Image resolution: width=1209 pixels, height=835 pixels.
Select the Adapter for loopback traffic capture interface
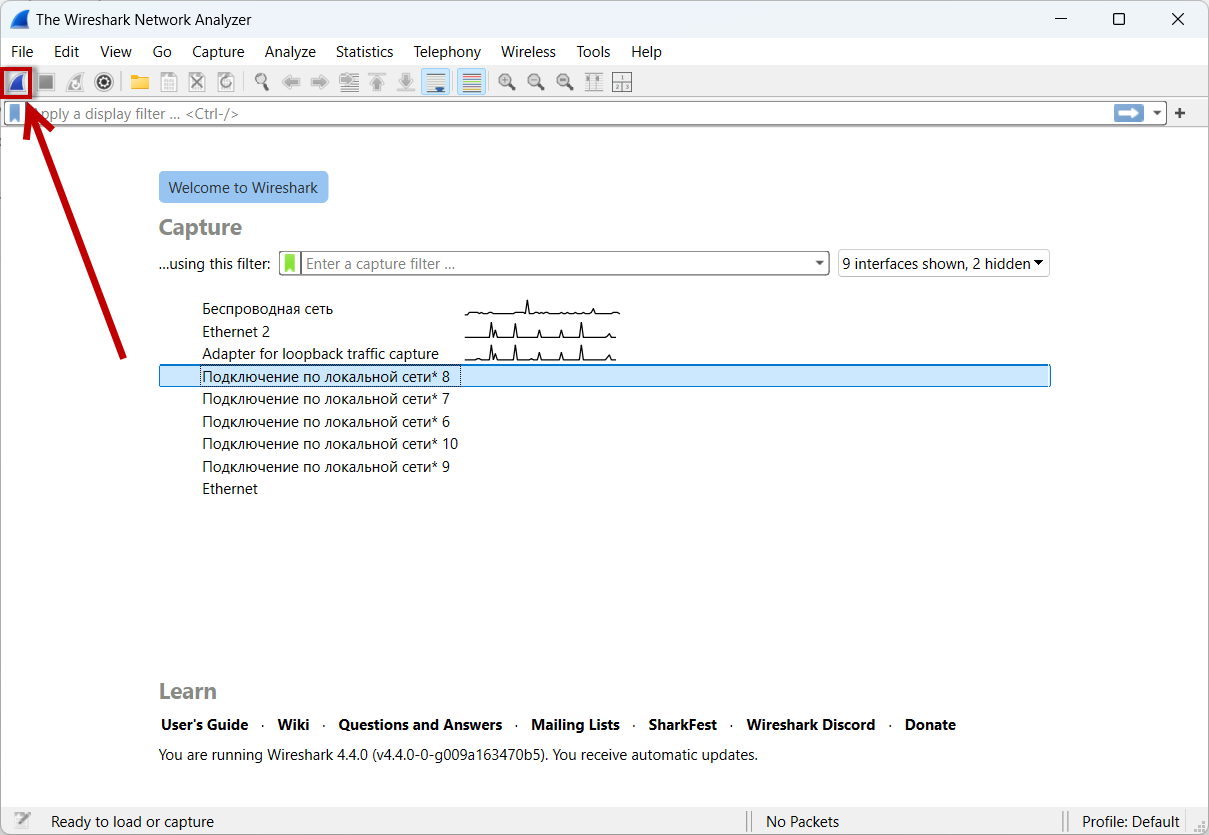pyautogui.click(x=320, y=354)
